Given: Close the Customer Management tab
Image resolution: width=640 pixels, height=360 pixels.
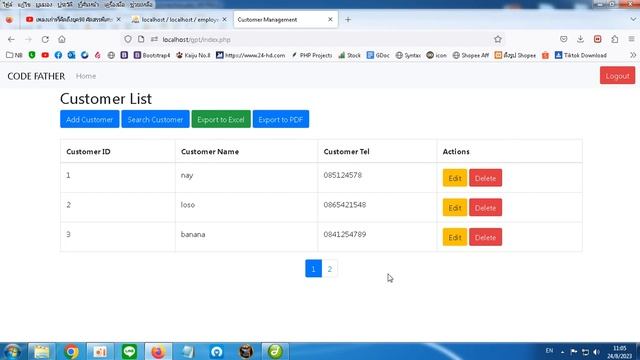Looking at the screenshot, I should coord(330,19).
